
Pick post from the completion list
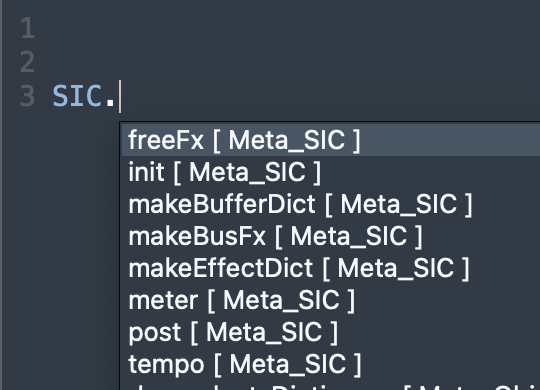pos(331,332)
